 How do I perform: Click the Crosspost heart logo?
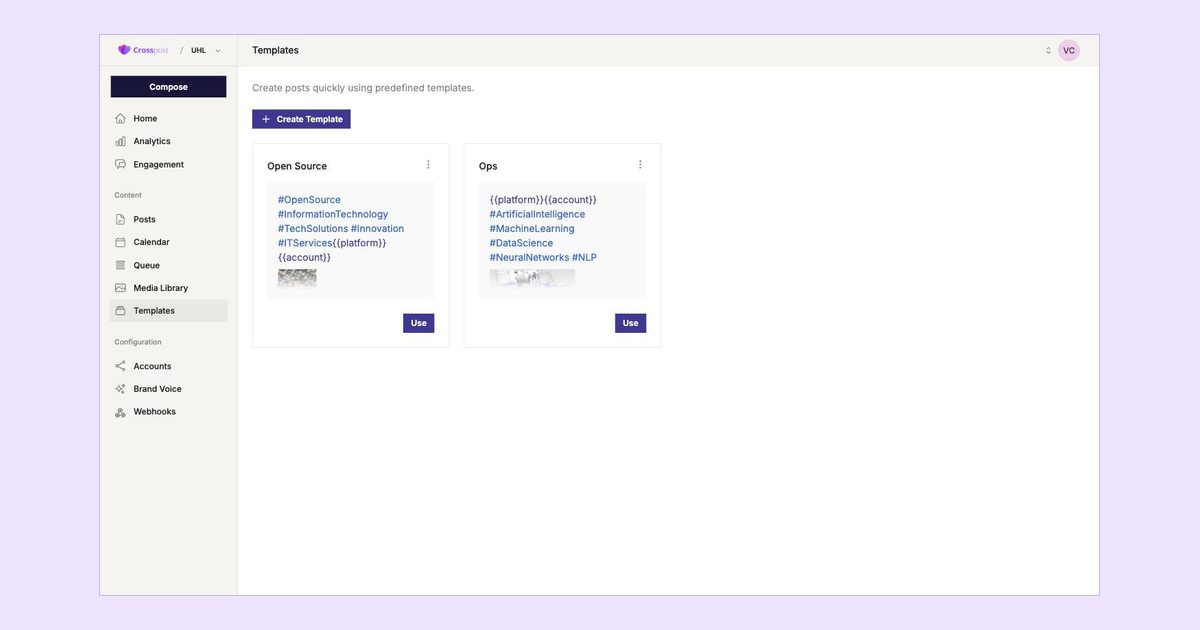point(124,50)
